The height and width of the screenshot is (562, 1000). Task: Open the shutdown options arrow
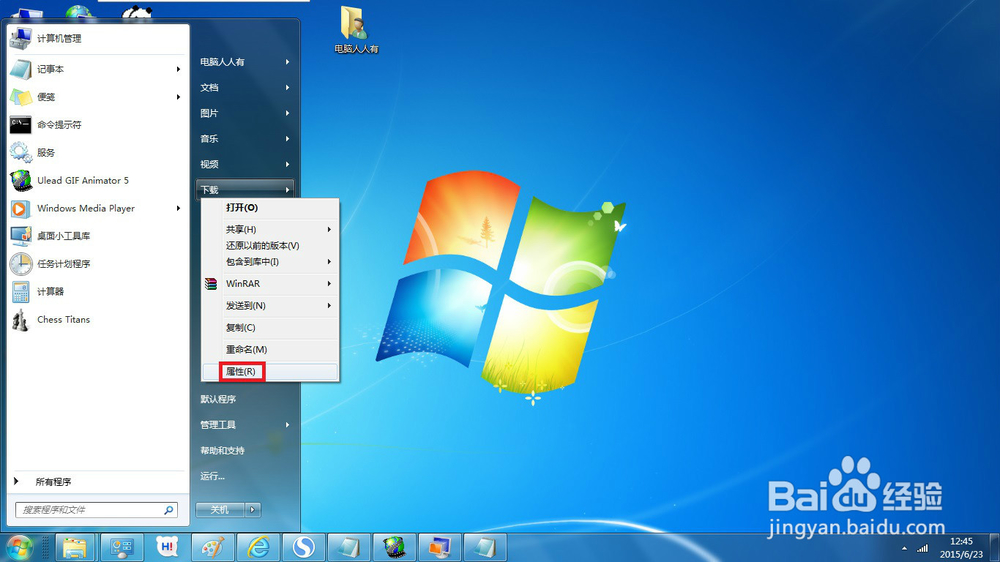point(253,510)
